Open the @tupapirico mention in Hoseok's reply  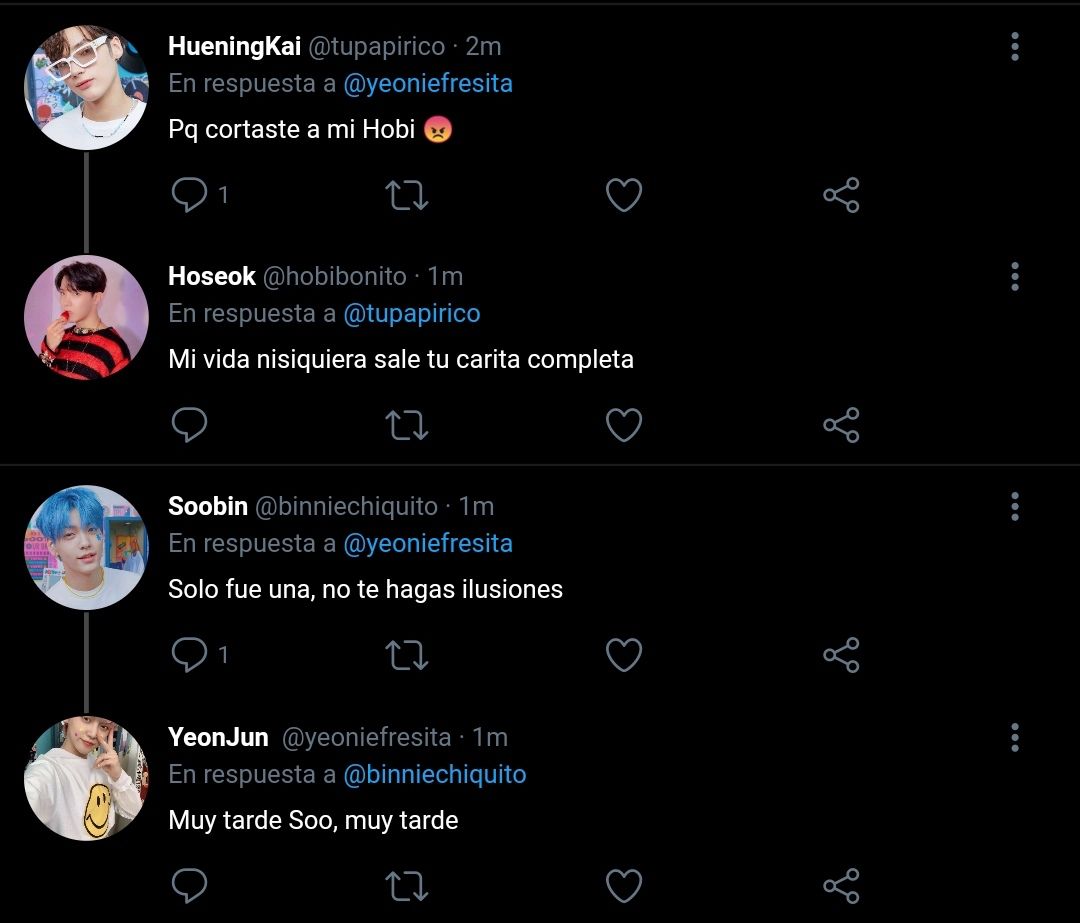point(412,314)
